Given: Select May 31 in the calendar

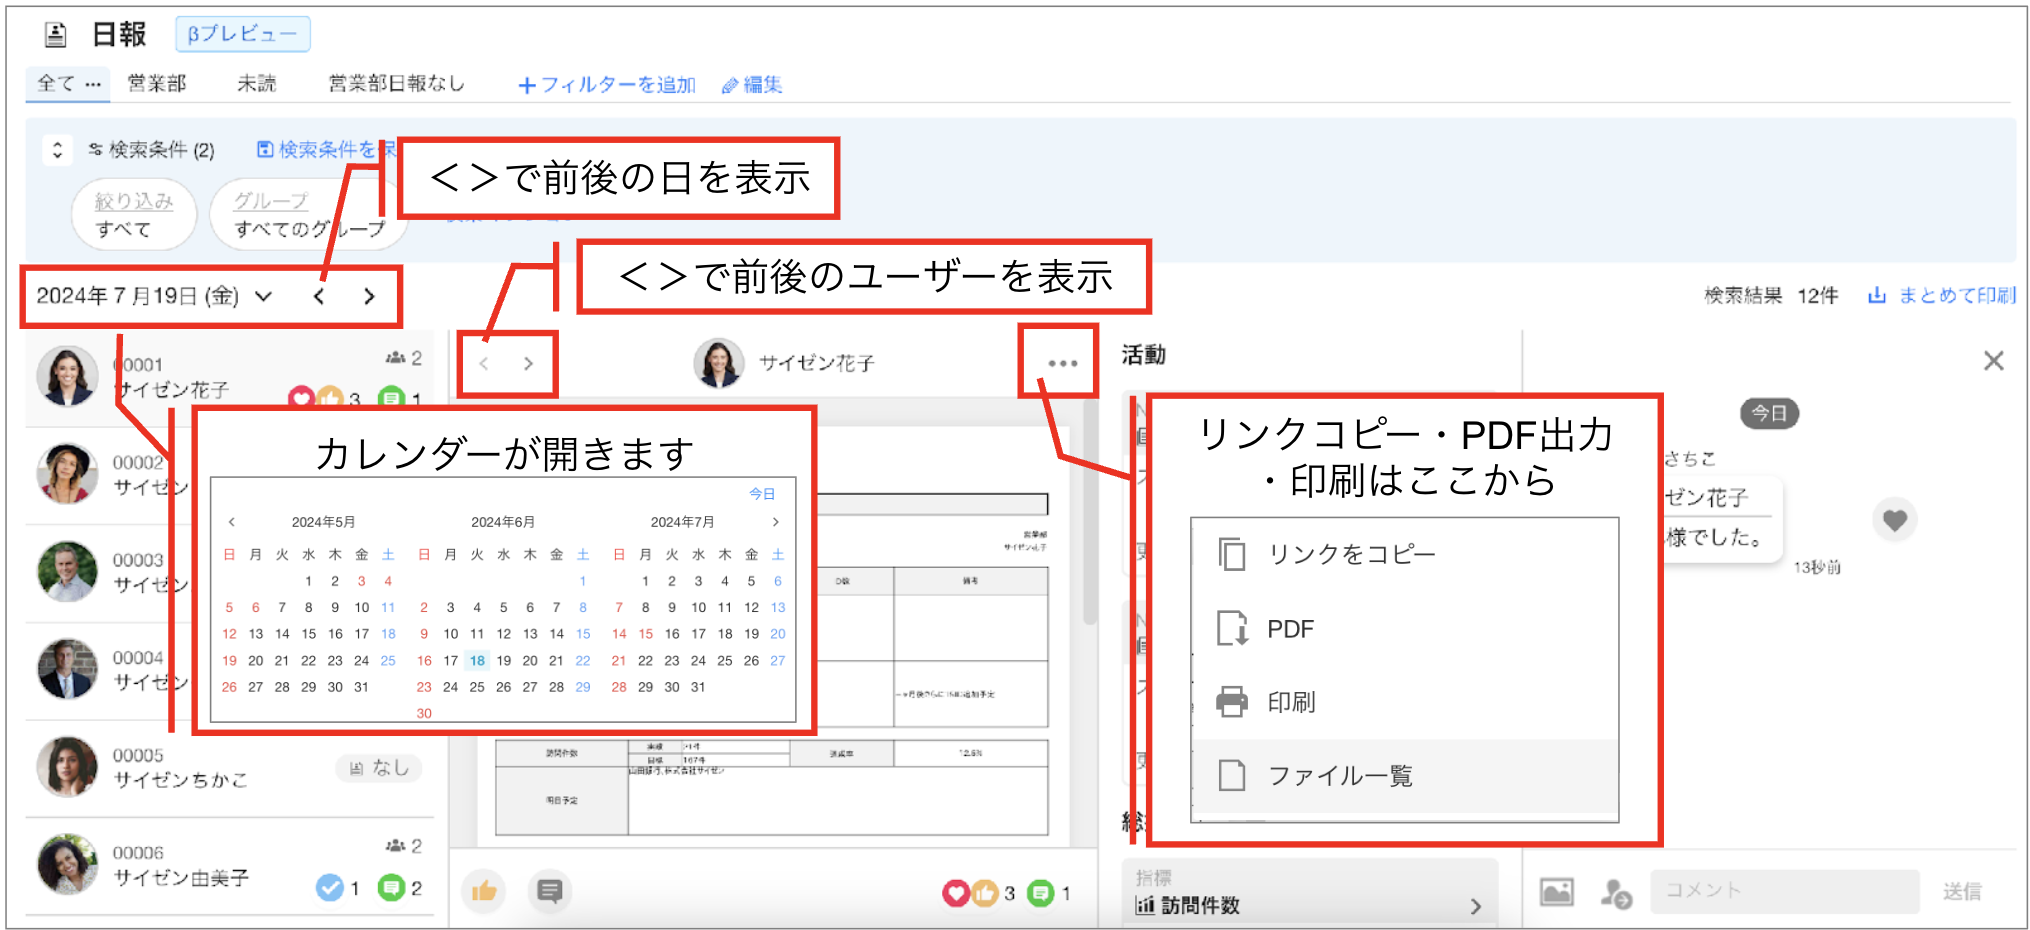Looking at the screenshot, I should (x=361, y=687).
